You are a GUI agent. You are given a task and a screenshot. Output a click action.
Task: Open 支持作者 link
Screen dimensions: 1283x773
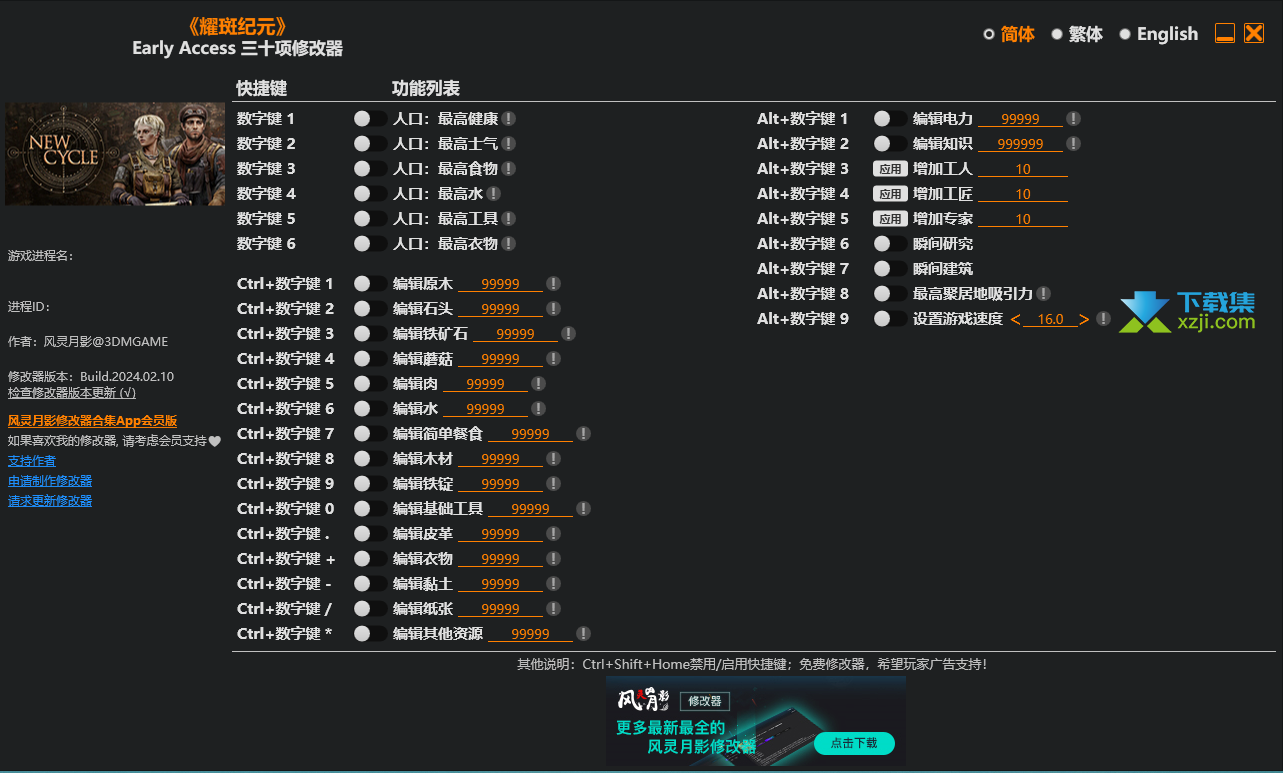pos(32,461)
